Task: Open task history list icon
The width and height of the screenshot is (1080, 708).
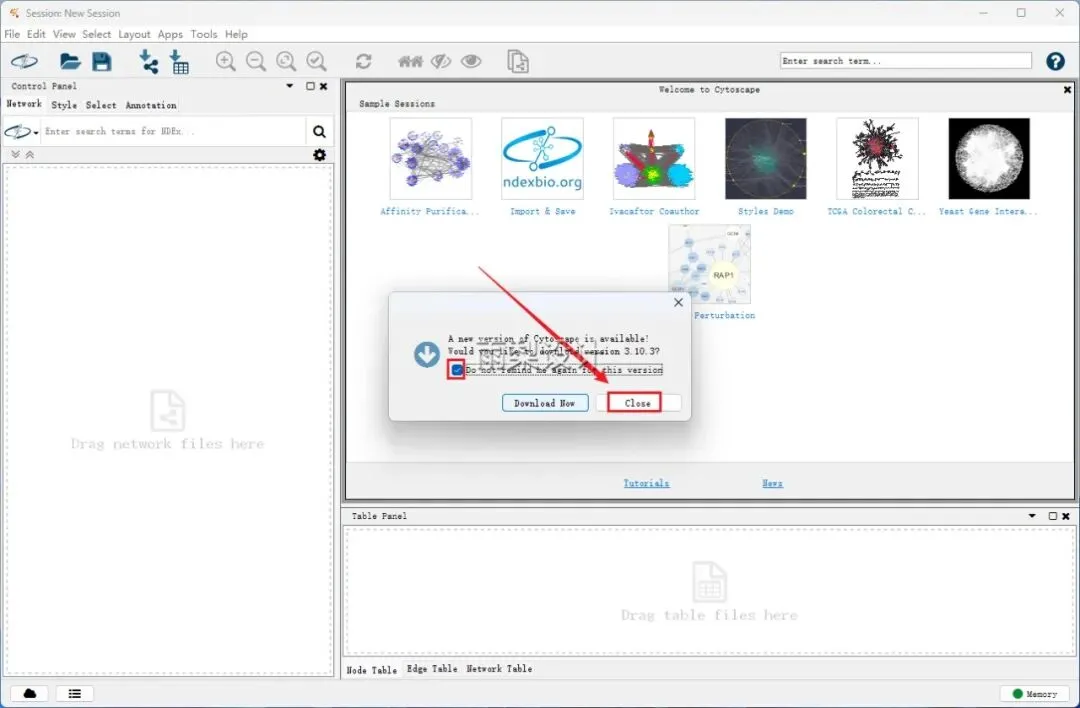Action: coord(74,694)
